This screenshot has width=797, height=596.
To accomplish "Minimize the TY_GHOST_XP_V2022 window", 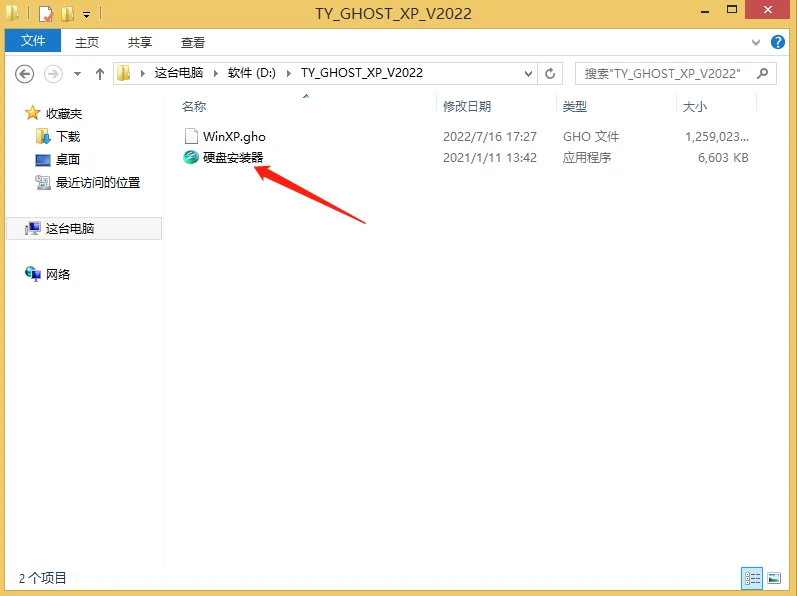I will [x=704, y=11].
